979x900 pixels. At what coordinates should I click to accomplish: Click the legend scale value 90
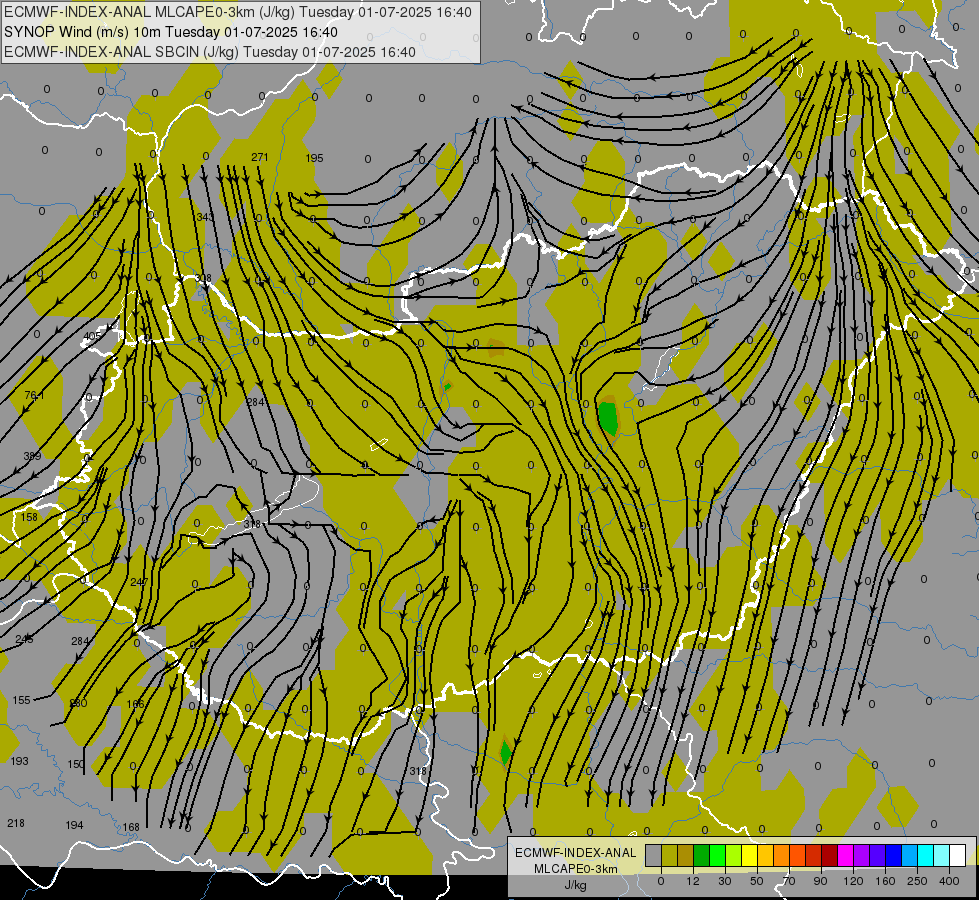click(x=820, y=881)
